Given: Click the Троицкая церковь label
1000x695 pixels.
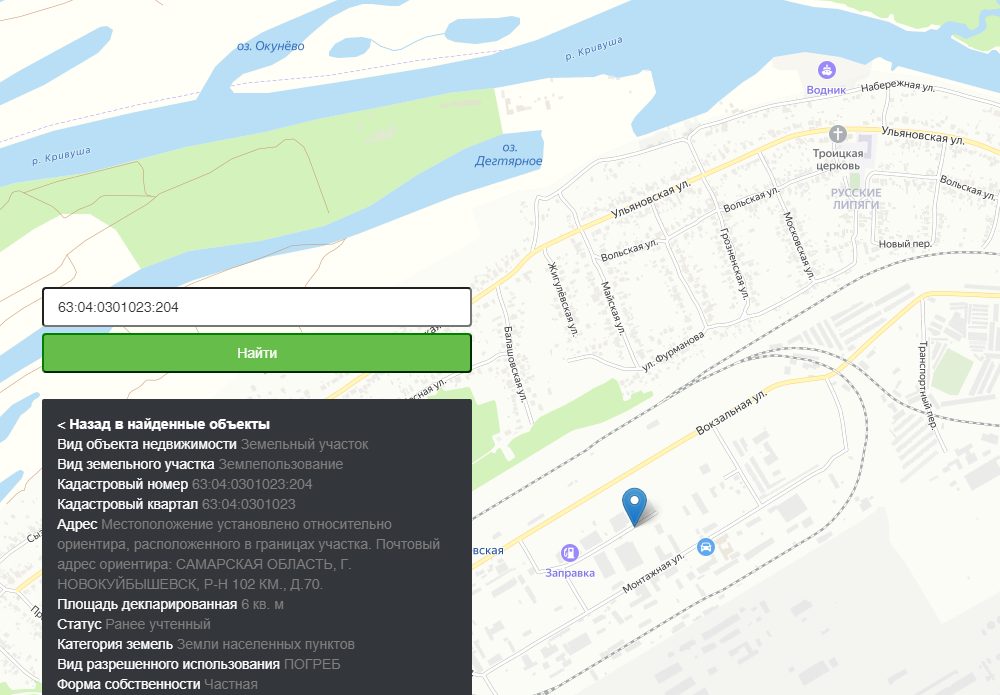Looking at the screenshot, I should [838, 159].
